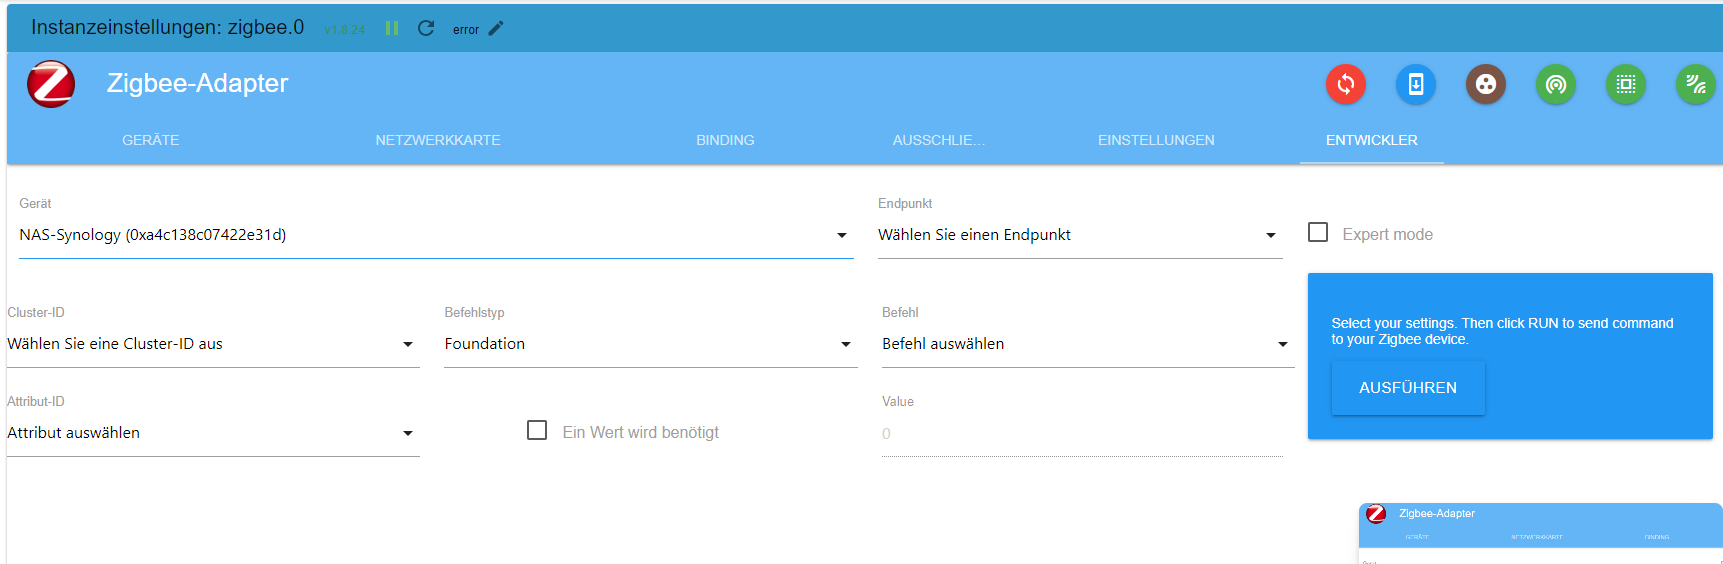
Task: Check 'Ein Wert wird benötigt' checkbox
Action: tap(537, 430)
